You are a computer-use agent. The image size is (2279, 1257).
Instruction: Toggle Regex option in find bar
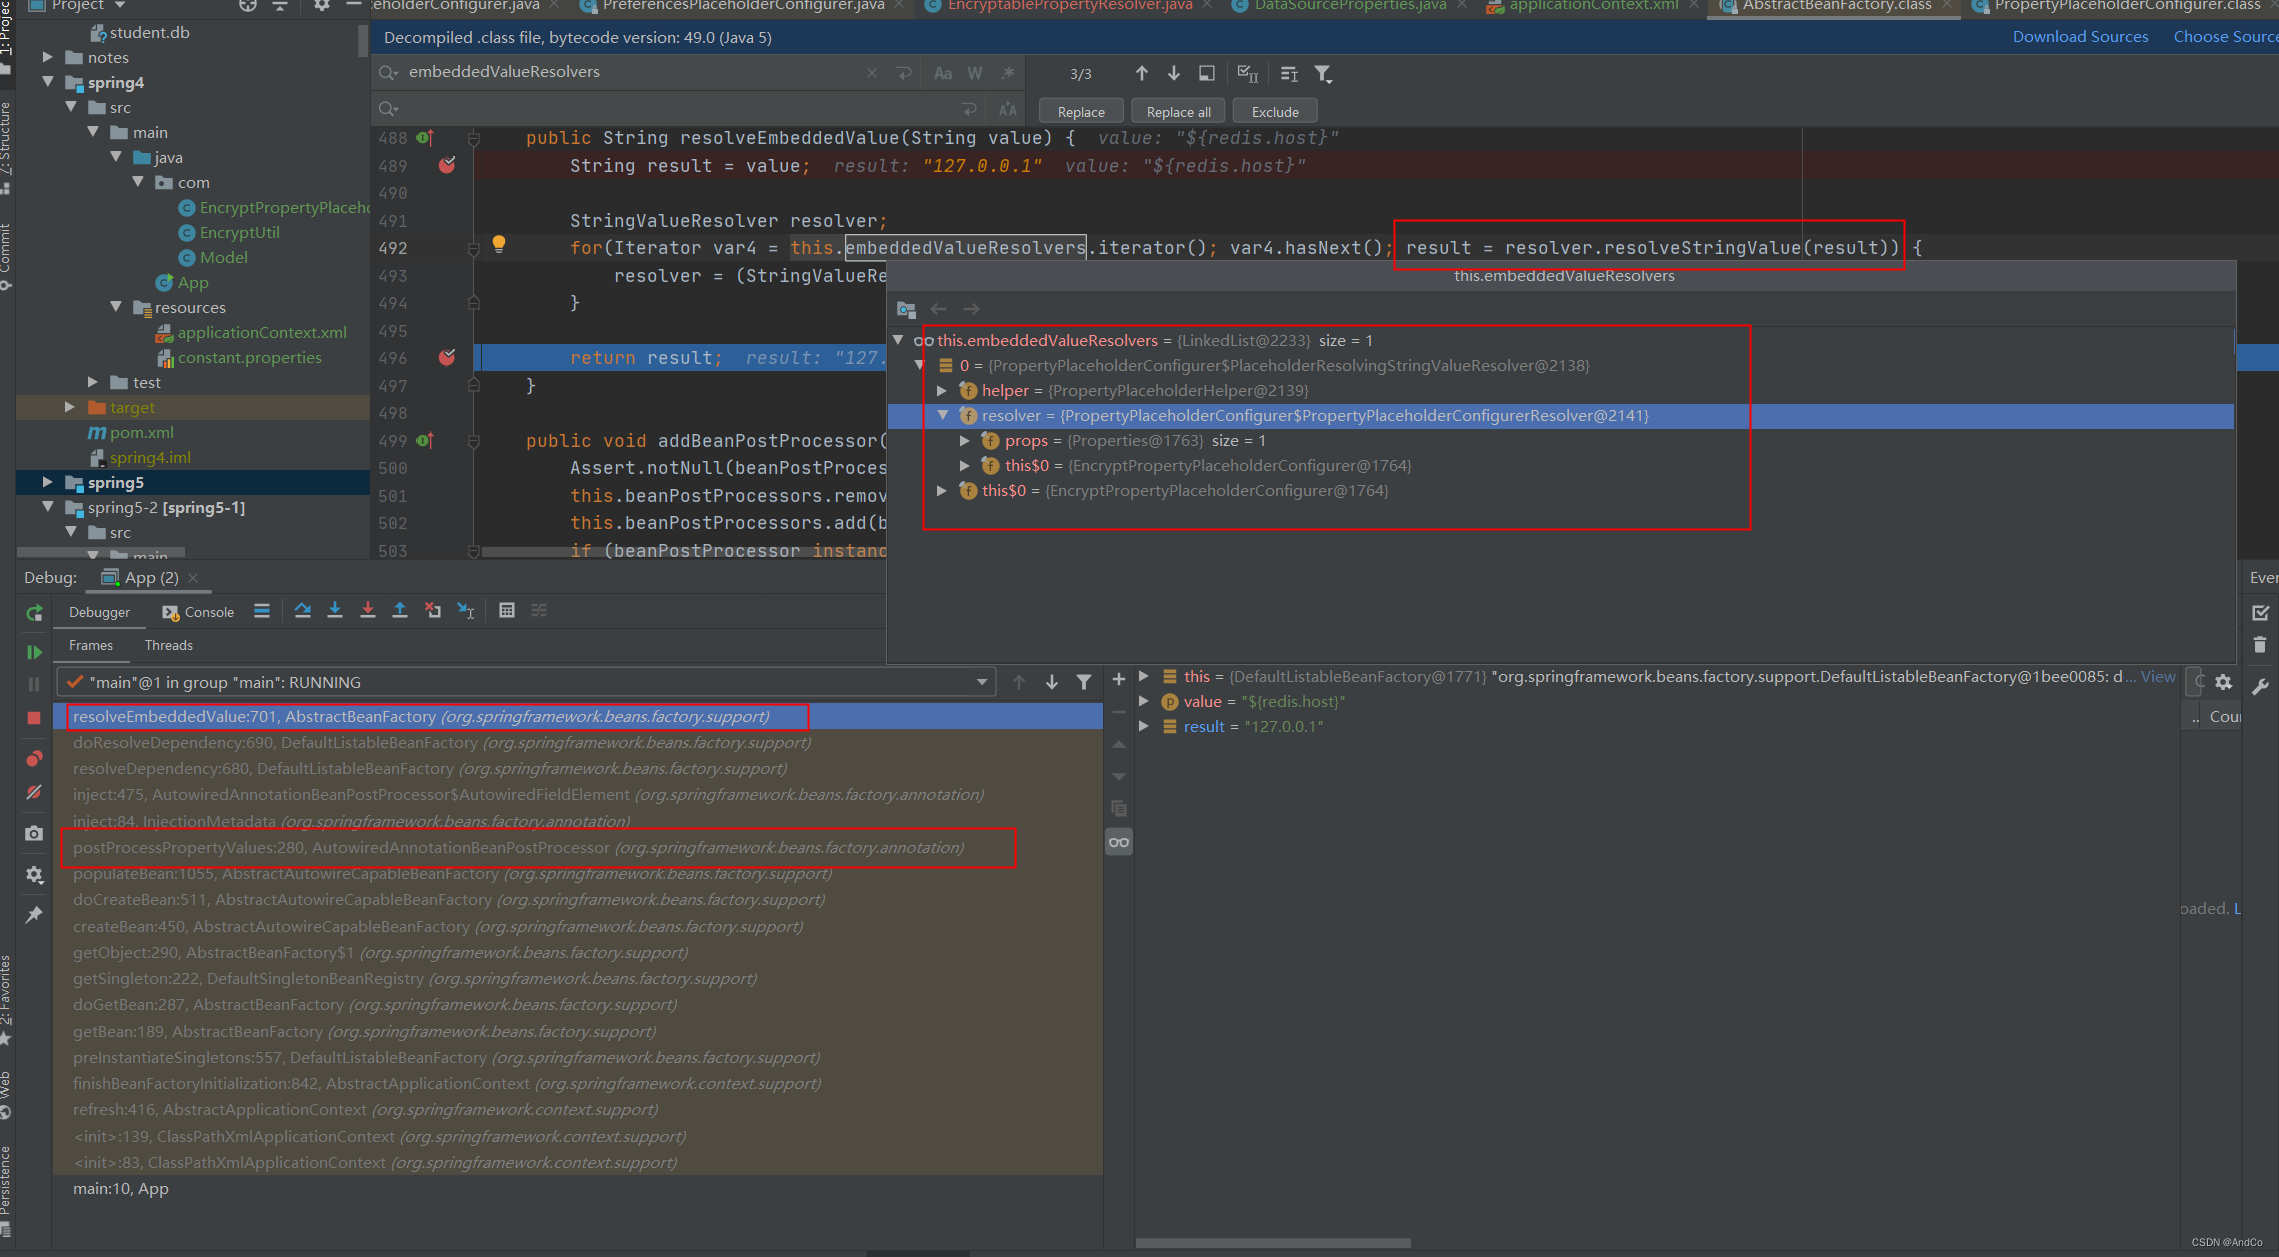(x=1008, y=73)
